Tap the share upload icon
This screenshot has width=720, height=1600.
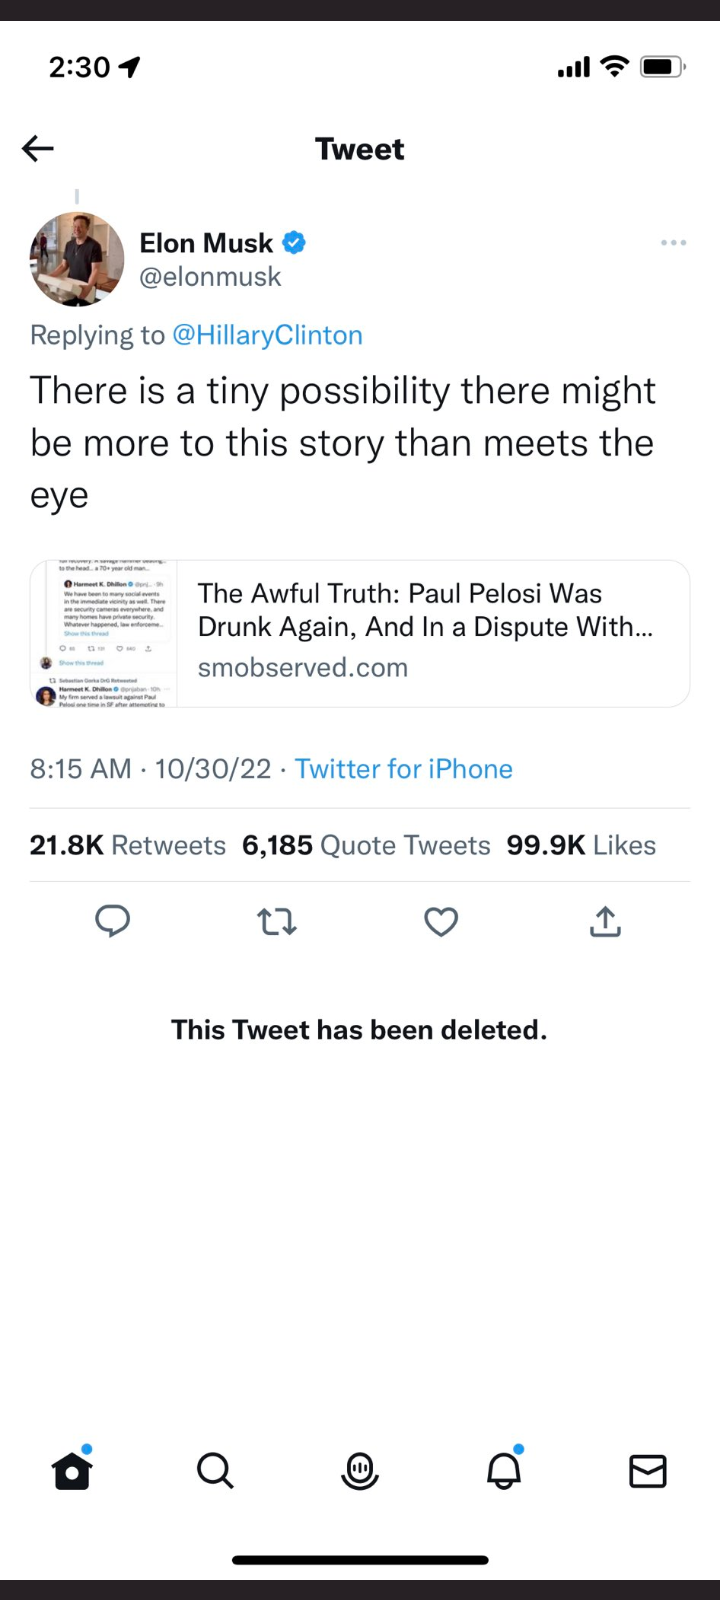(605, 921)
